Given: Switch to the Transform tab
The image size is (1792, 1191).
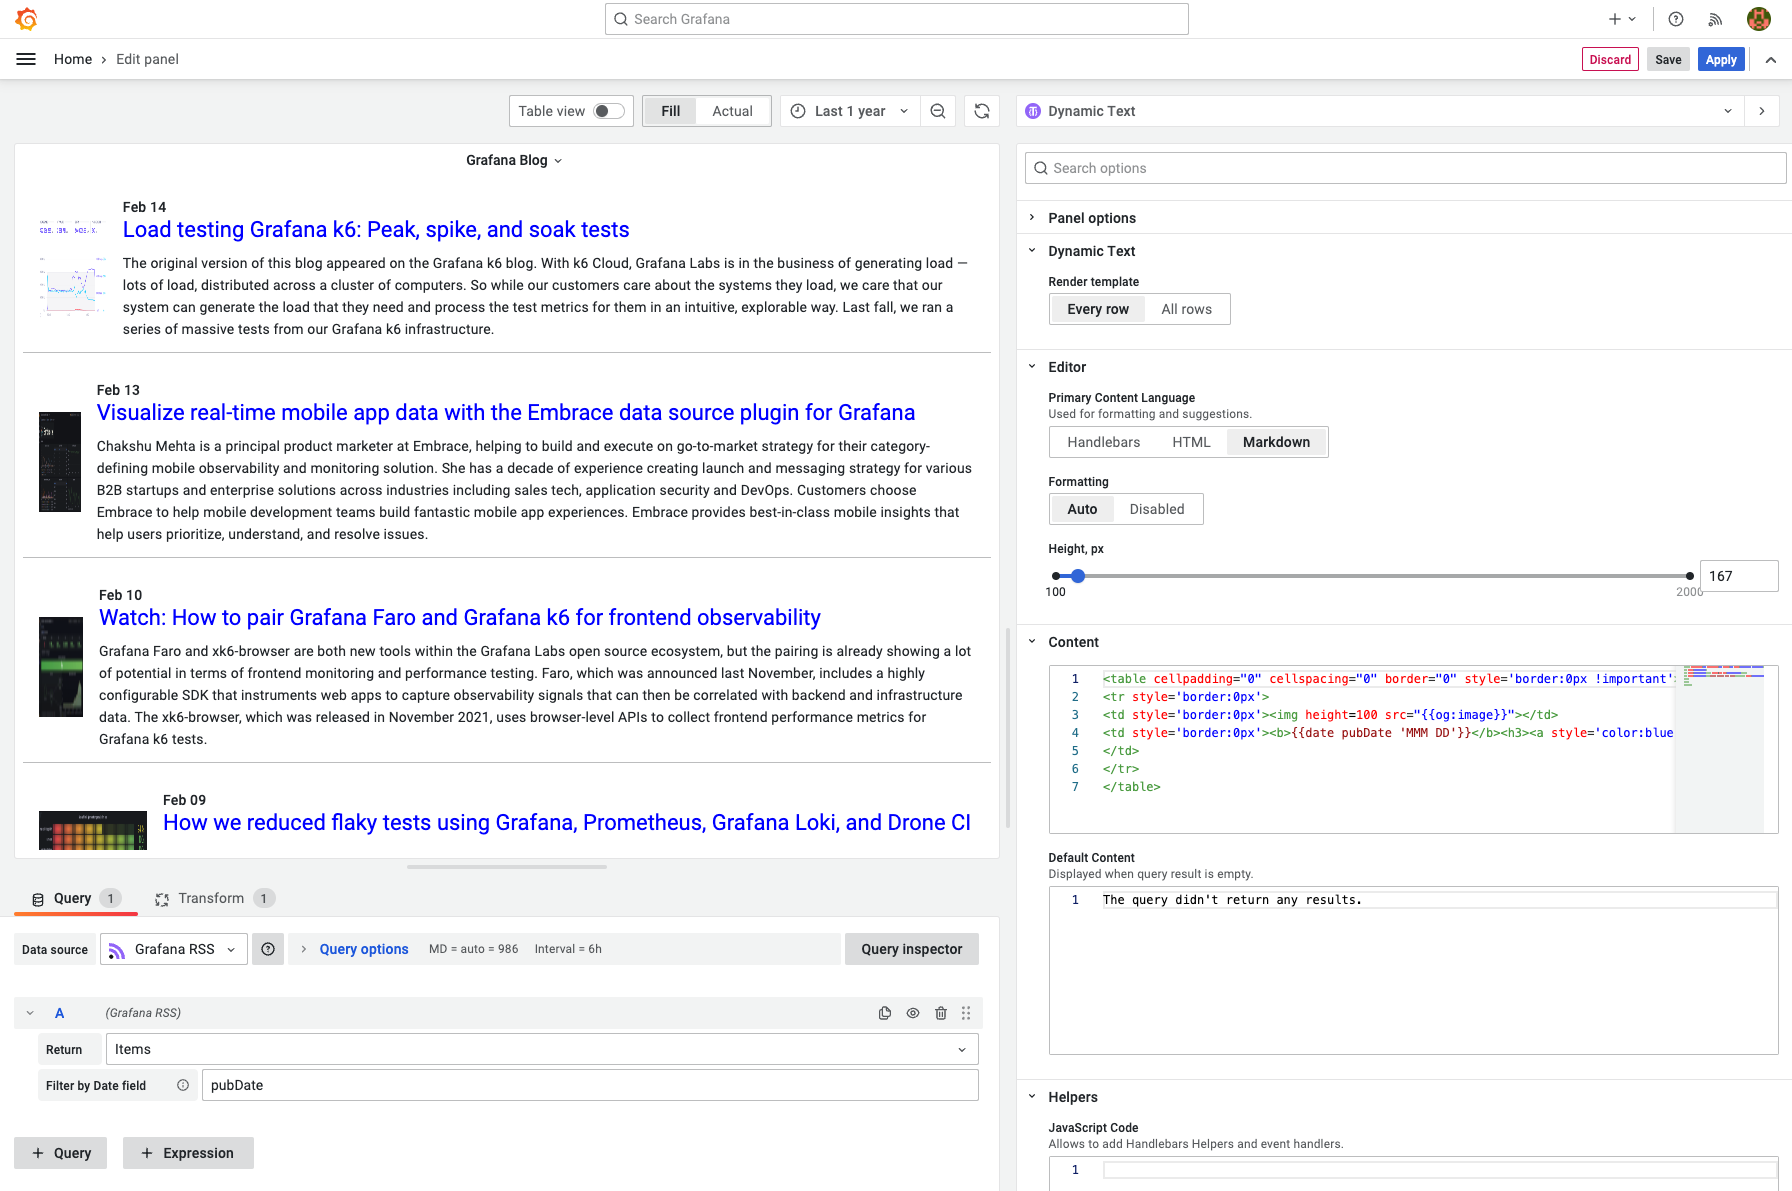Looking at the screenshot, I should pos(213,898).
